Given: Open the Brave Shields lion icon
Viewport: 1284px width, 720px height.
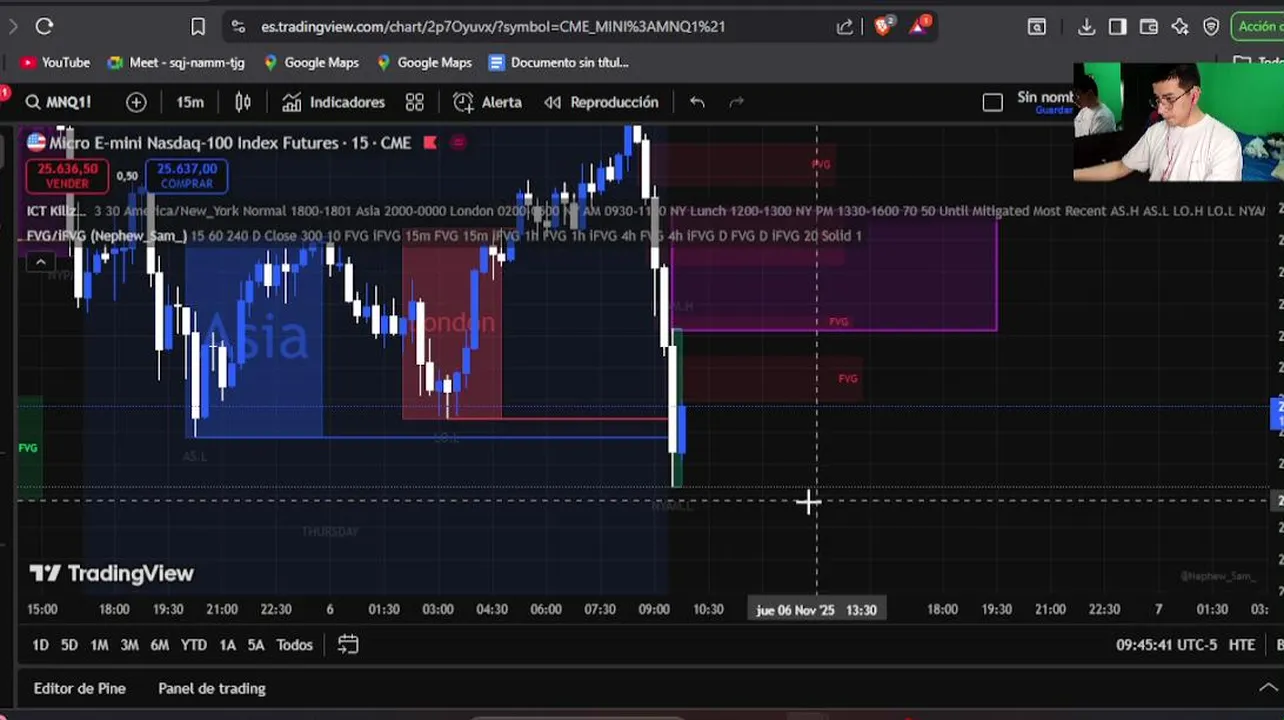Looking at the screenshot, I should pyautogui.click(x=883, y=26).
